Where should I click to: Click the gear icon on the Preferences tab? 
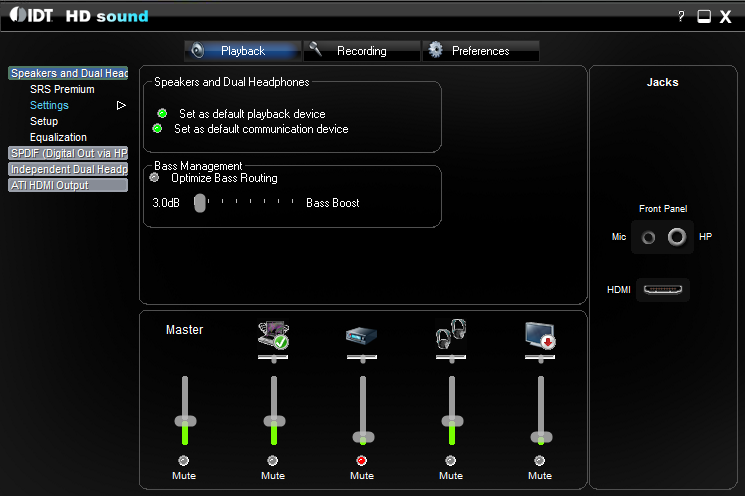pos(435,49)
